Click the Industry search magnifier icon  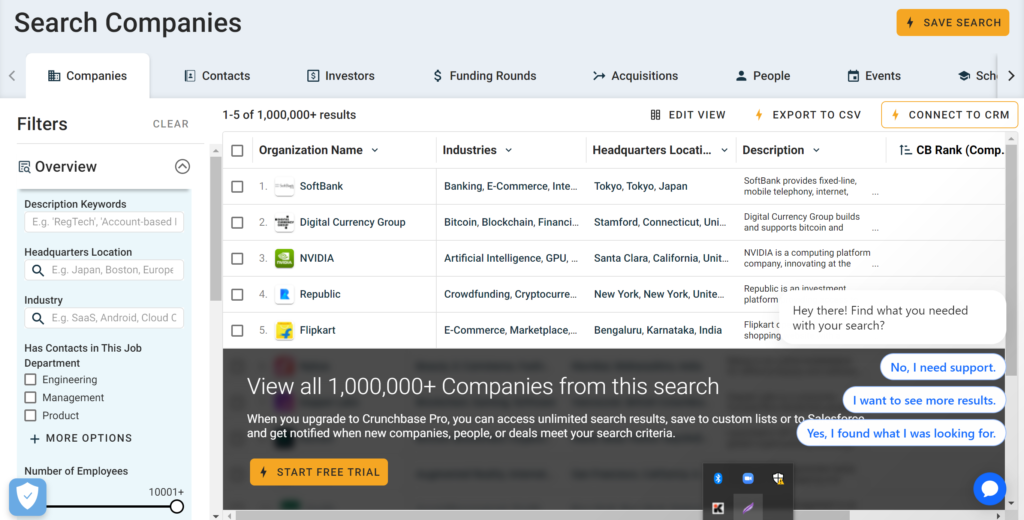click(38, 318)
